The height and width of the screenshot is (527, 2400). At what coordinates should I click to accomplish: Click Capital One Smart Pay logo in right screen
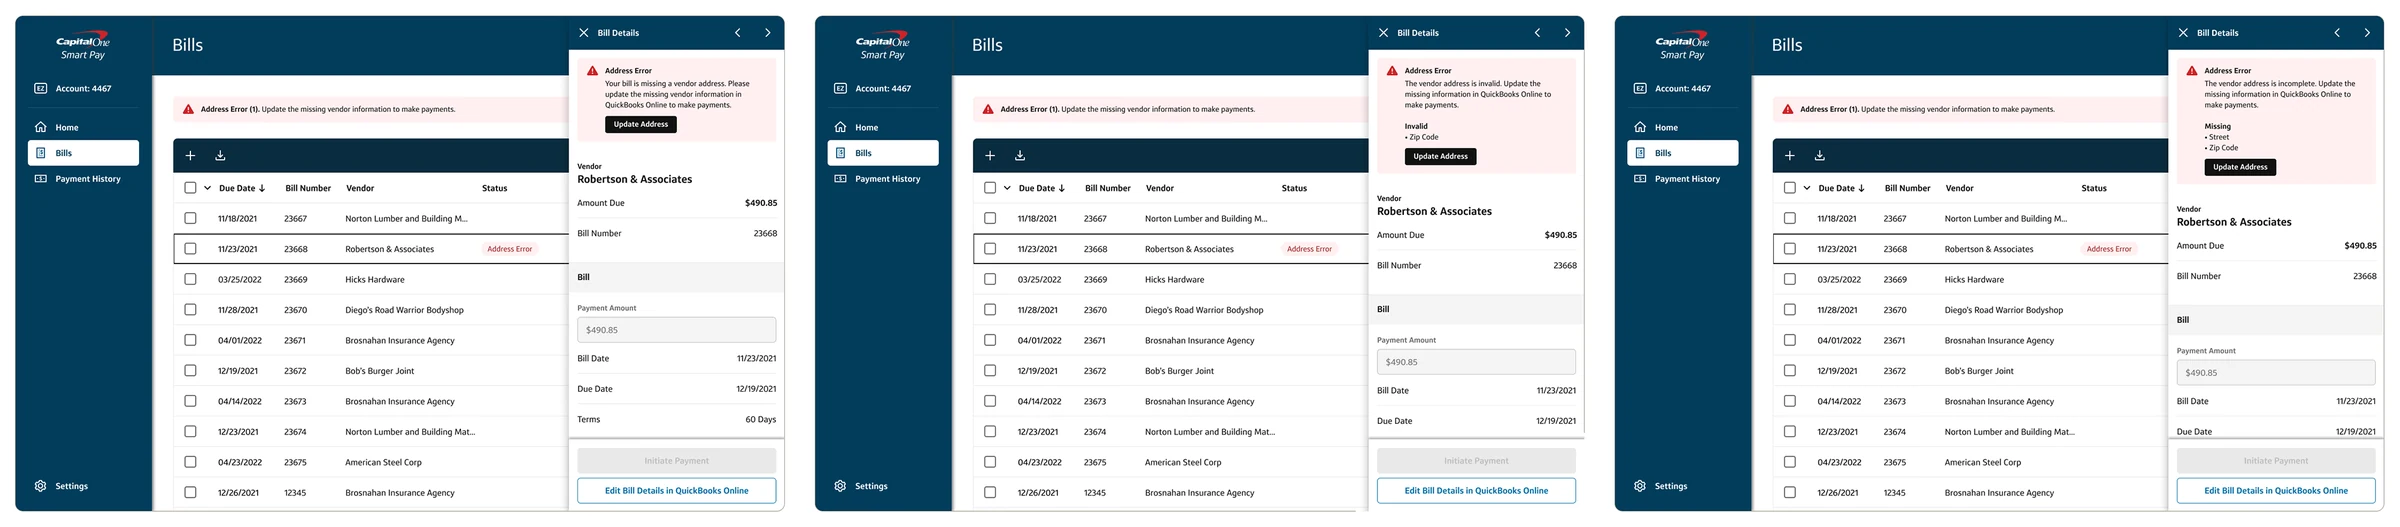coord(1683,46)
